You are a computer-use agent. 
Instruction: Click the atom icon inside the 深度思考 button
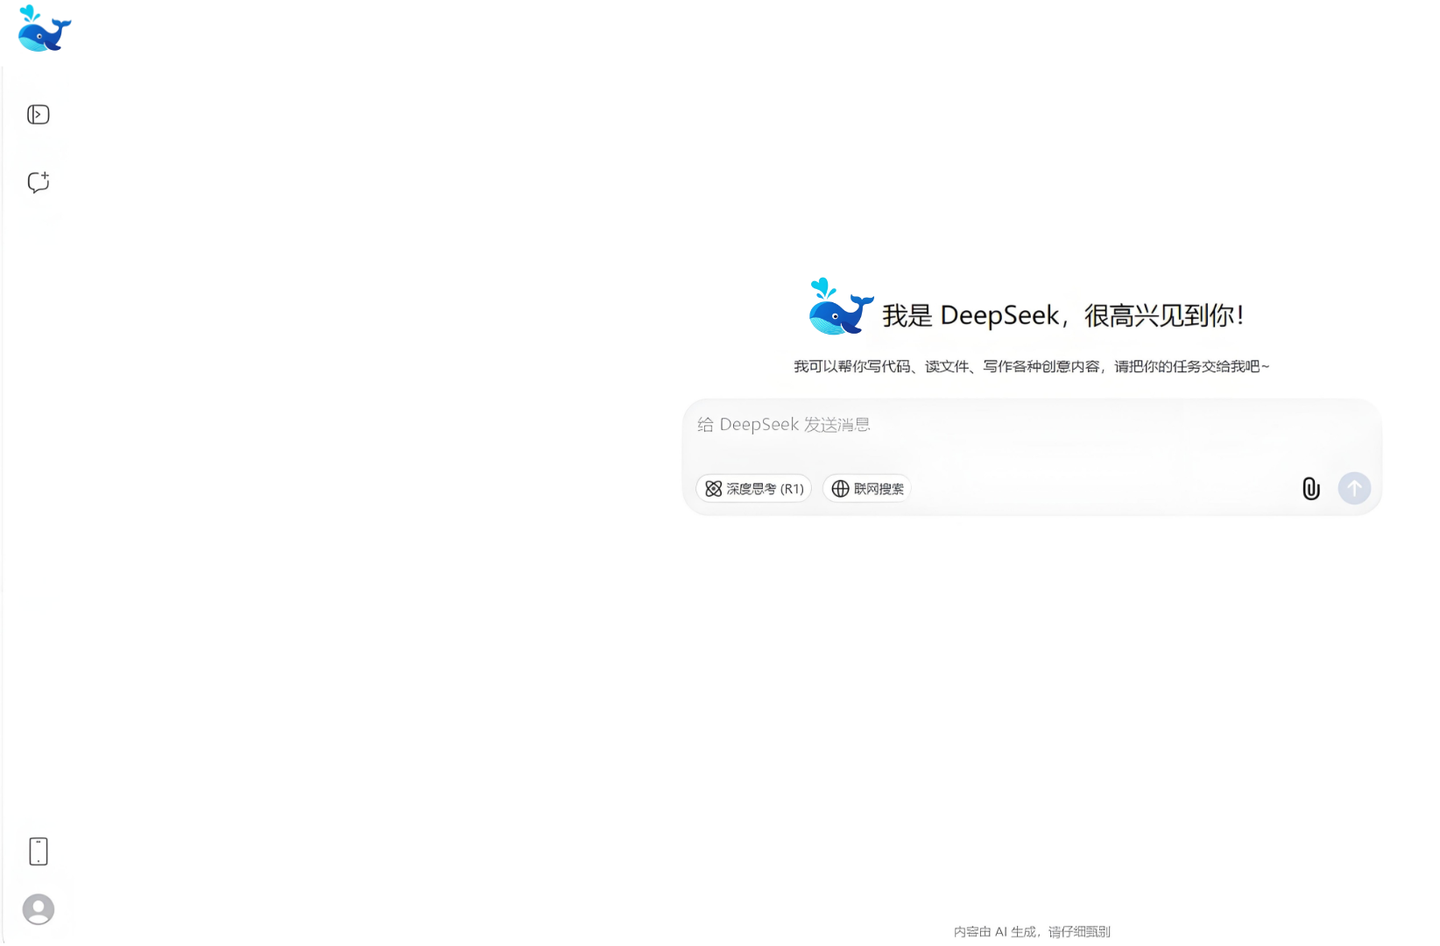pyautogui.click(x=714, y=489)
